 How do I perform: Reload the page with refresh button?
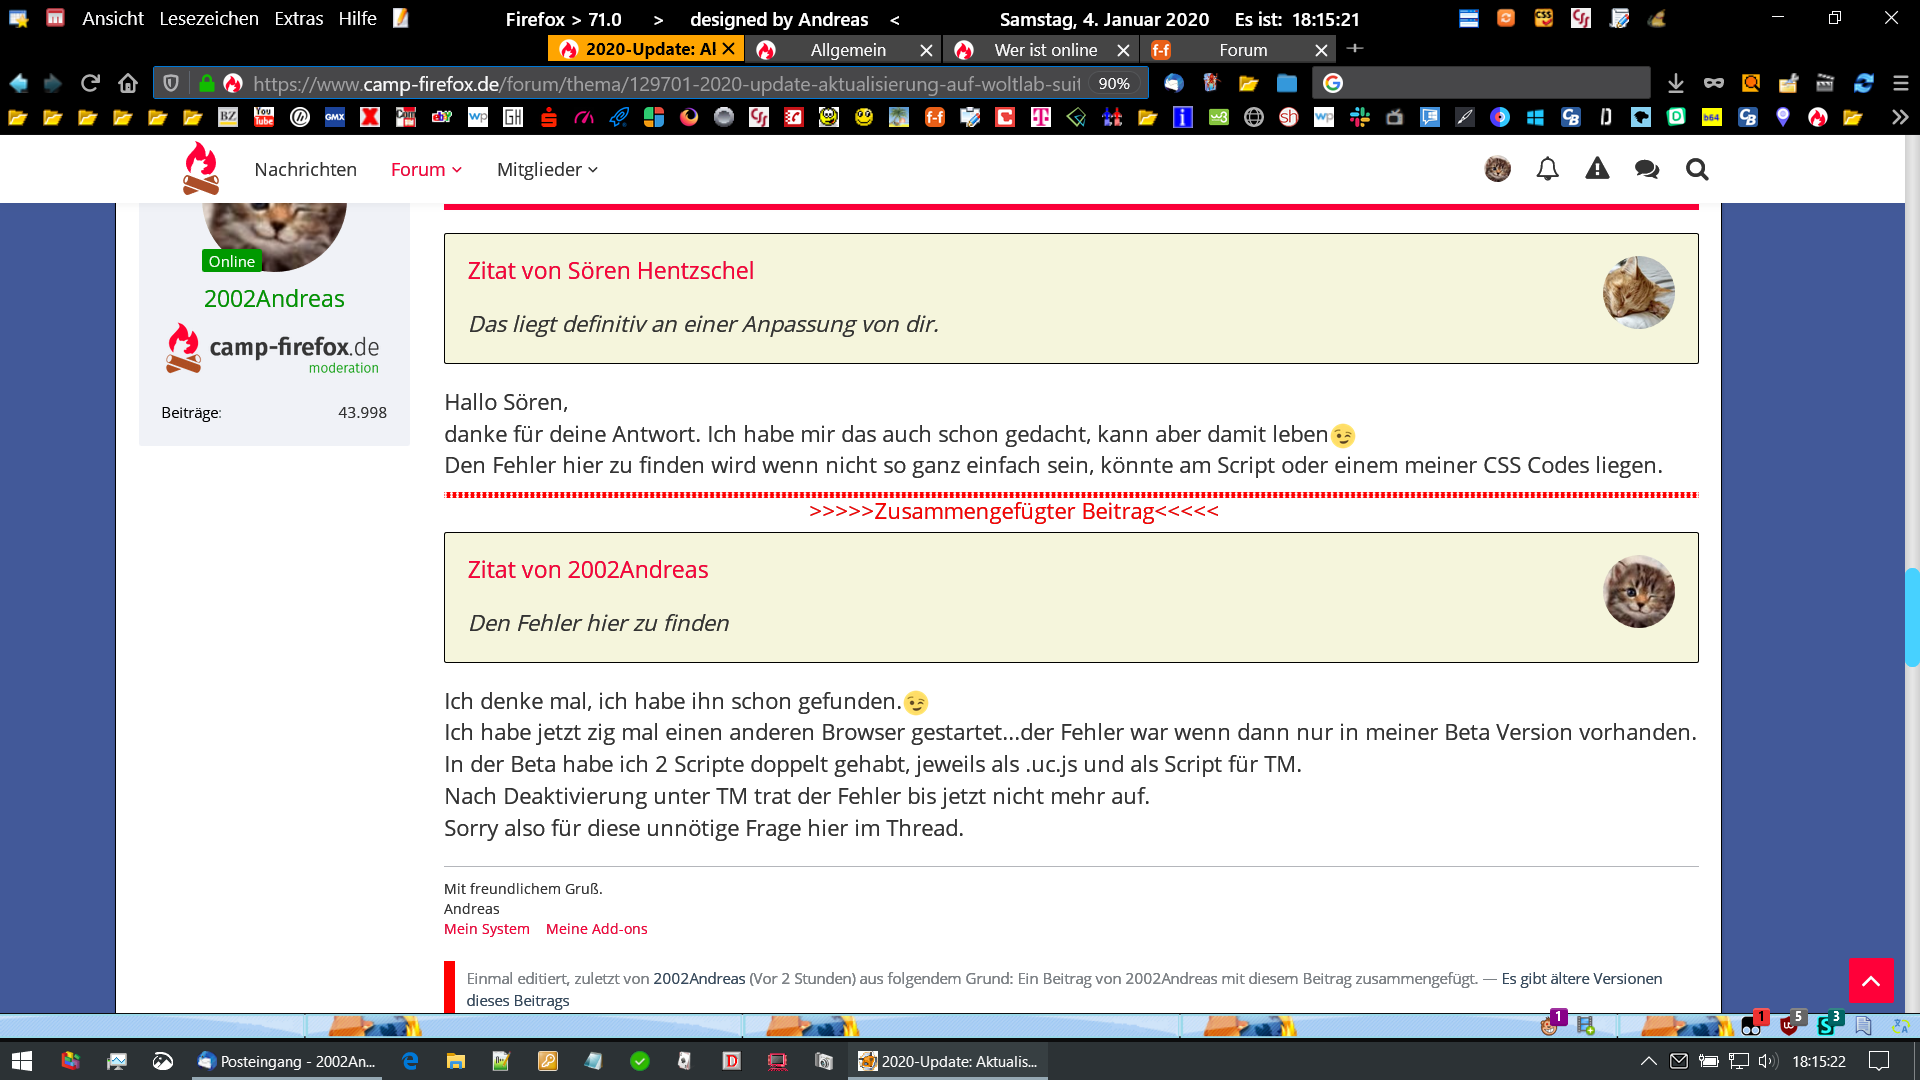coord(90,83)
